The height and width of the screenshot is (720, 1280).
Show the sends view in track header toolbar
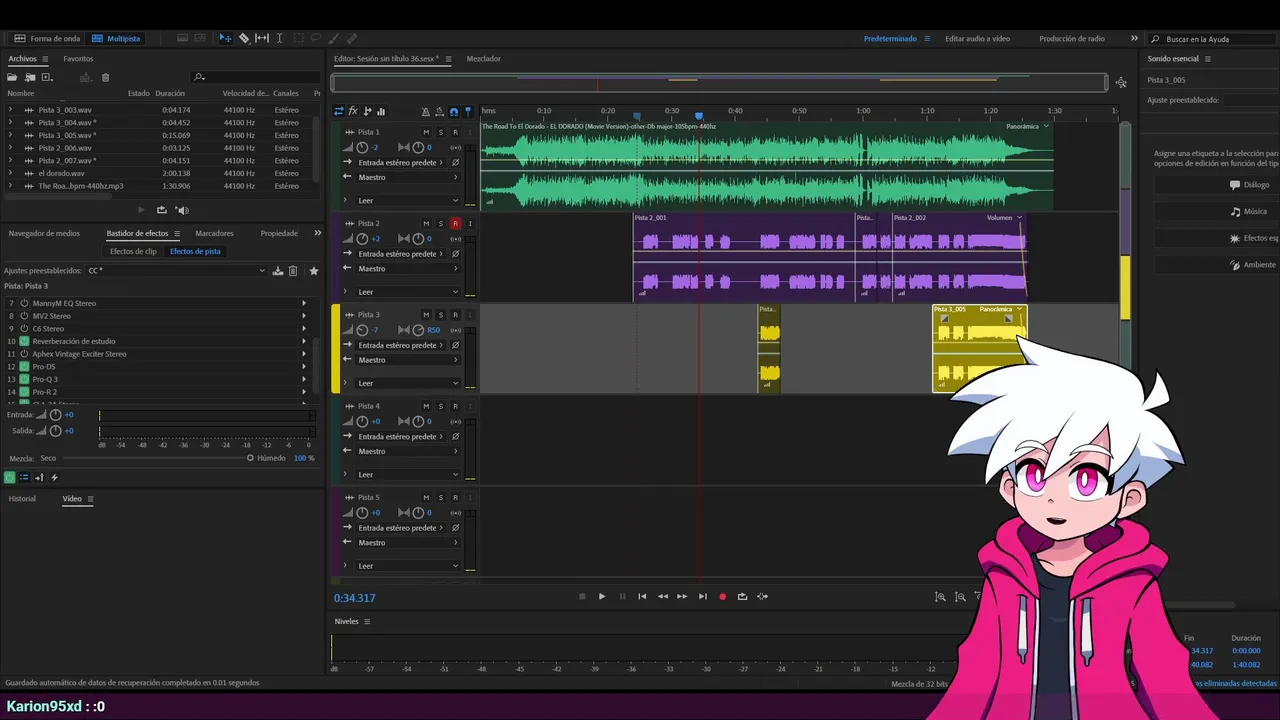tap(367, 111)
